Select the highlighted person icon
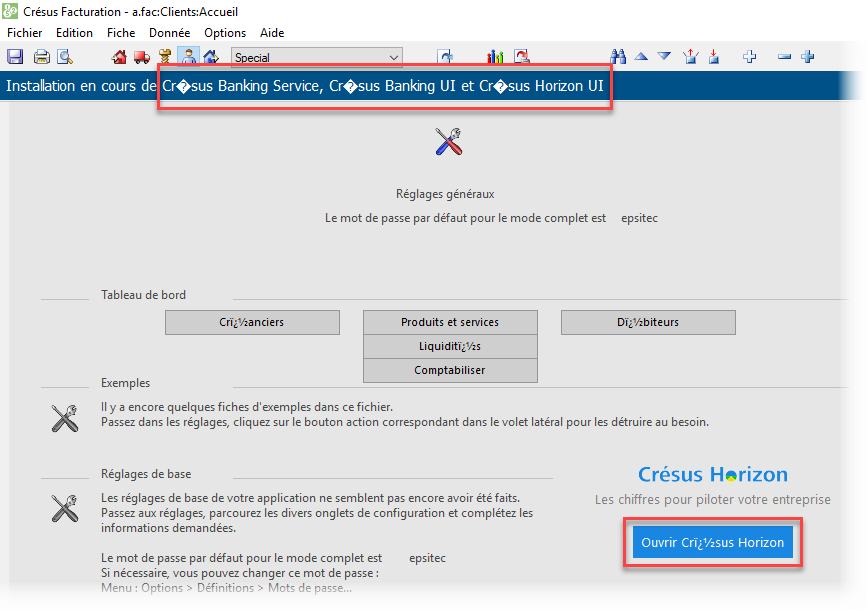 188,56
